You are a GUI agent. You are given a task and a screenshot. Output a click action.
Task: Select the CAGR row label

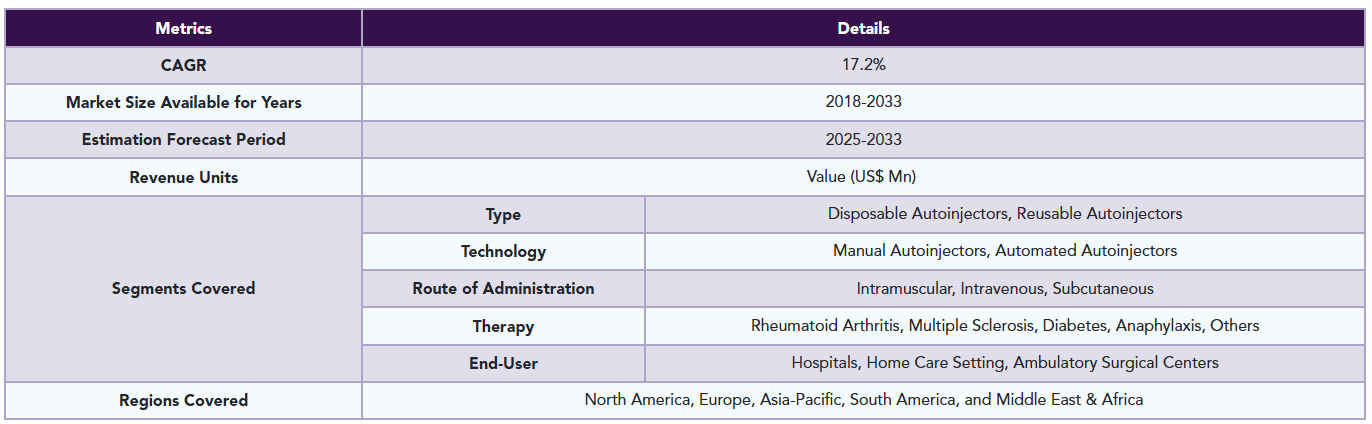click(183, 65)
